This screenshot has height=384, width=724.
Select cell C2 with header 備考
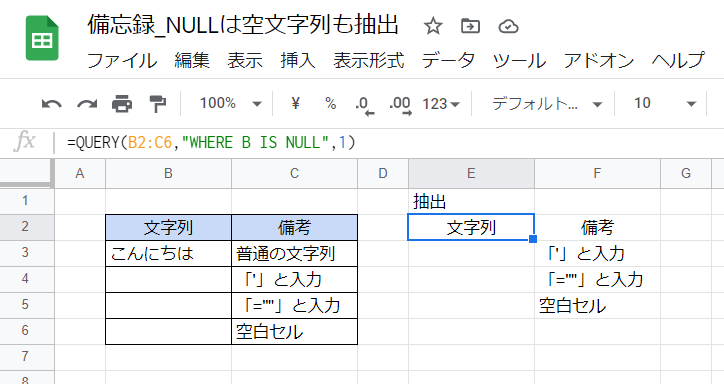294,227
